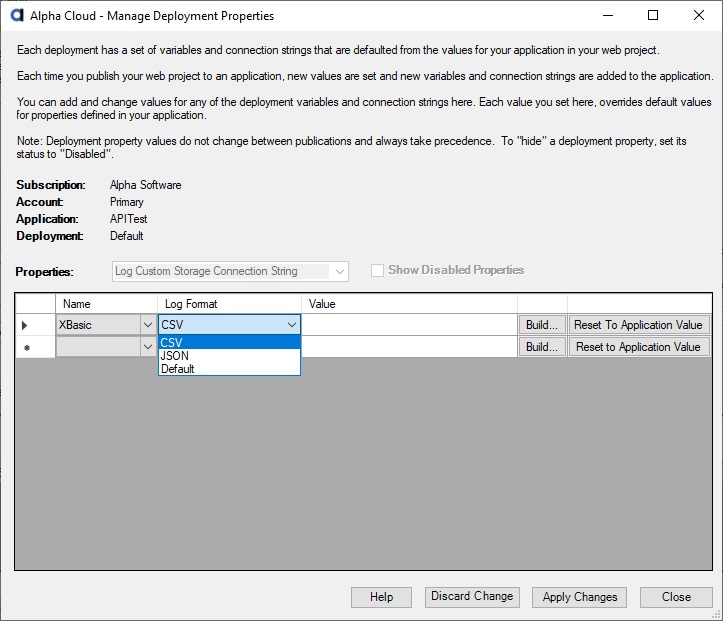Click the Value column header
The height and width of the screenshot is (621, 723).
coord(409,304)
